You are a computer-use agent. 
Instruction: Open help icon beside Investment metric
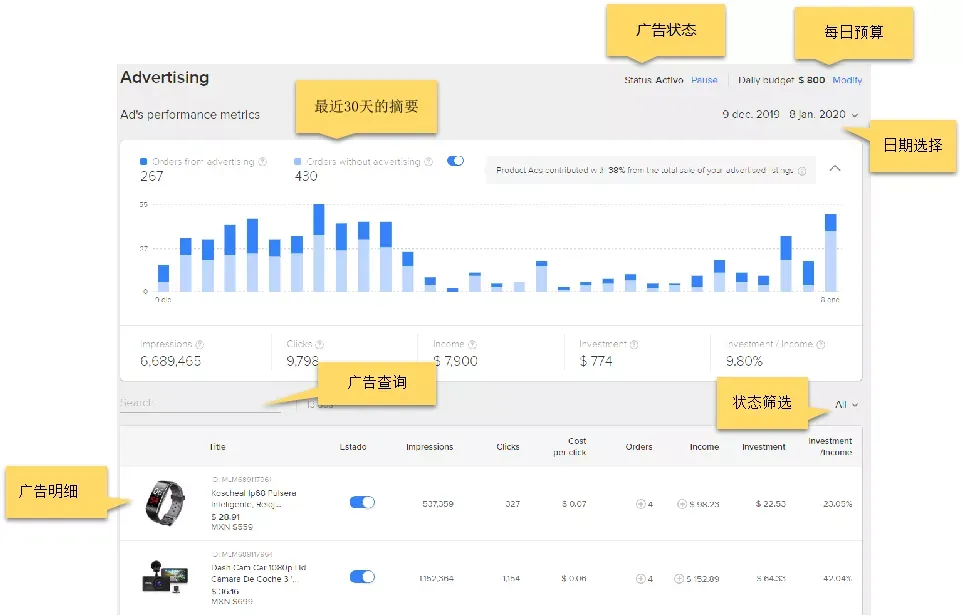coord(634,345)
